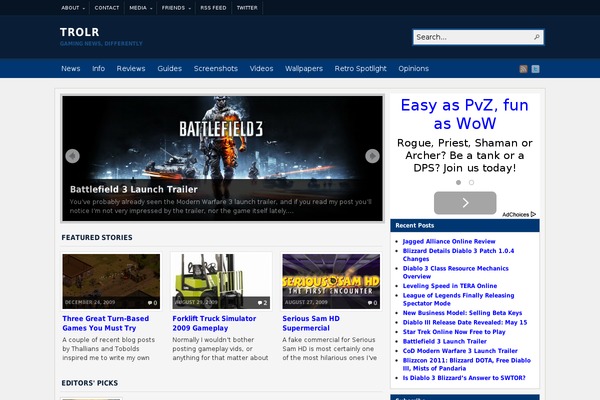
Task: Go to the next slide arrow
Action: (372, 156)
